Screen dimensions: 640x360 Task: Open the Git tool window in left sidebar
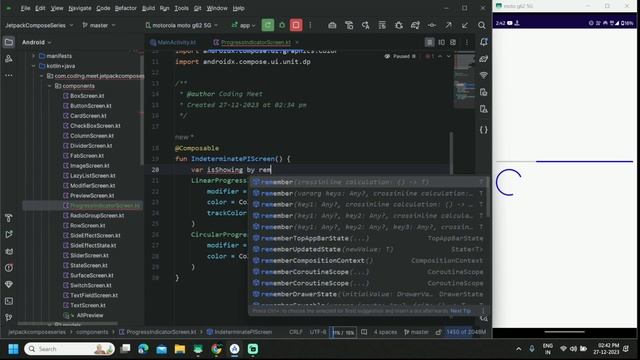[9, 318]
